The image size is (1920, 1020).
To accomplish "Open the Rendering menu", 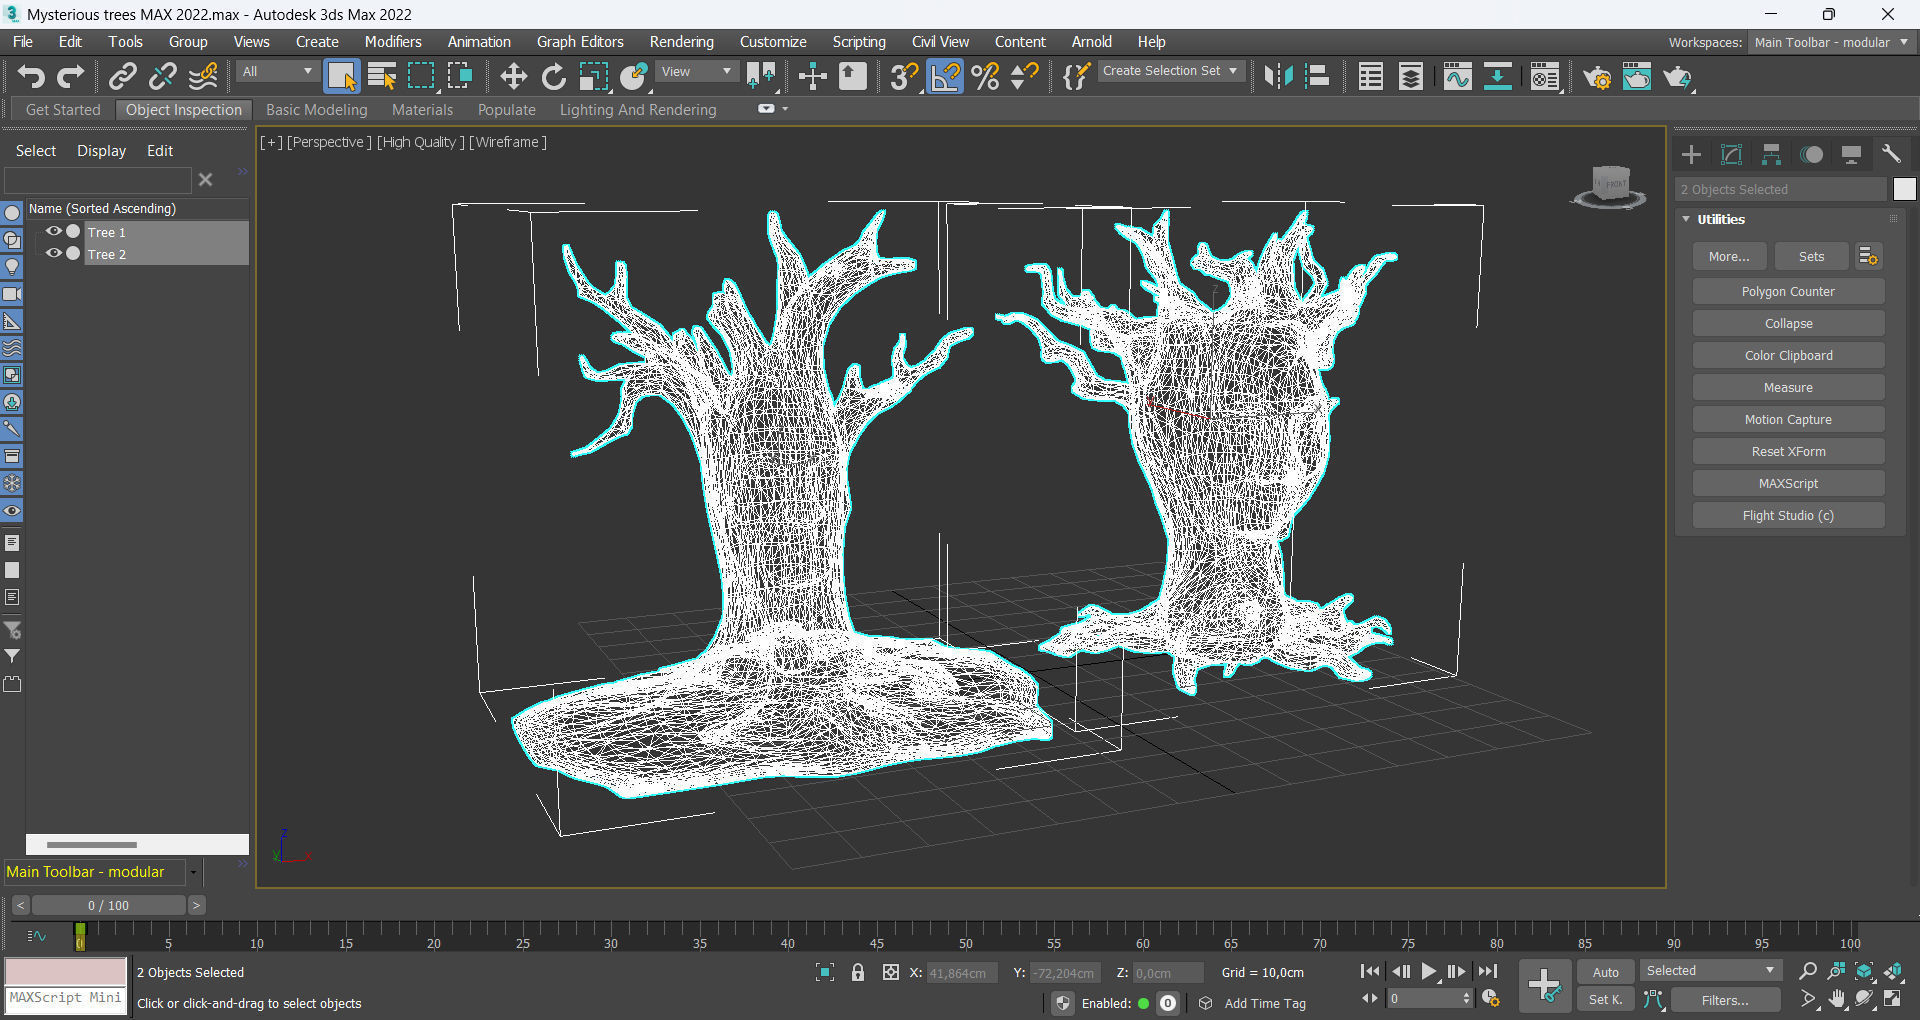I will pyautogui.click(x=682, y=42).
